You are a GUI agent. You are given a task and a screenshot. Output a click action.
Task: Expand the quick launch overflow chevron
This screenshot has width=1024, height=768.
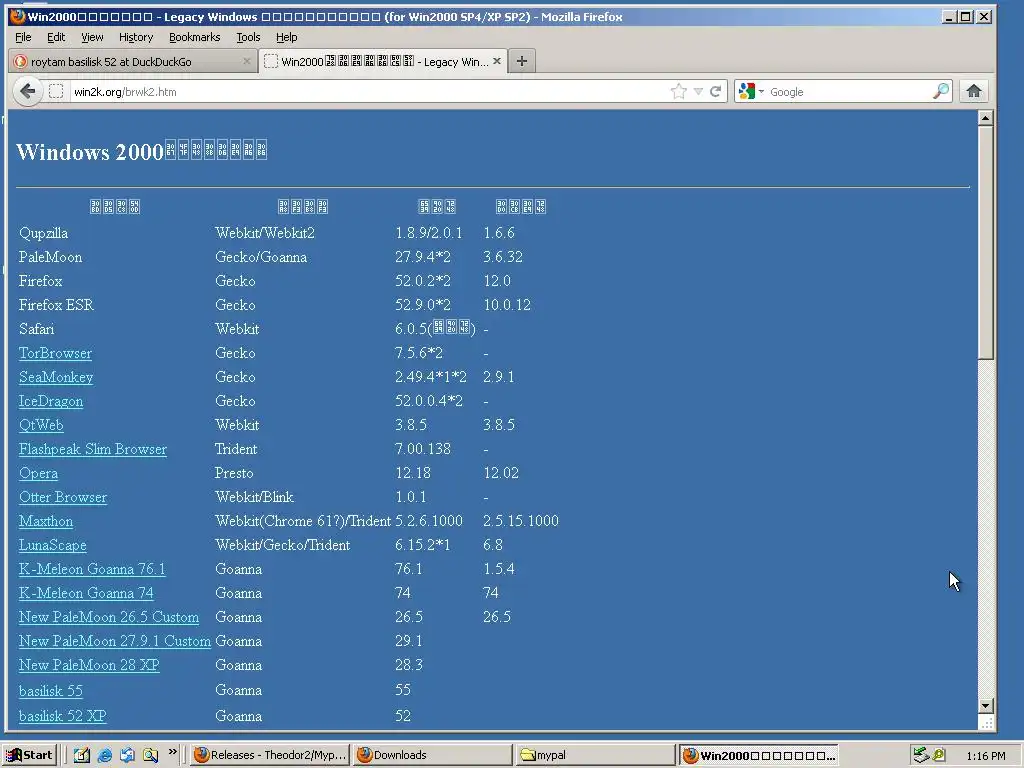[x=172, y=752]
